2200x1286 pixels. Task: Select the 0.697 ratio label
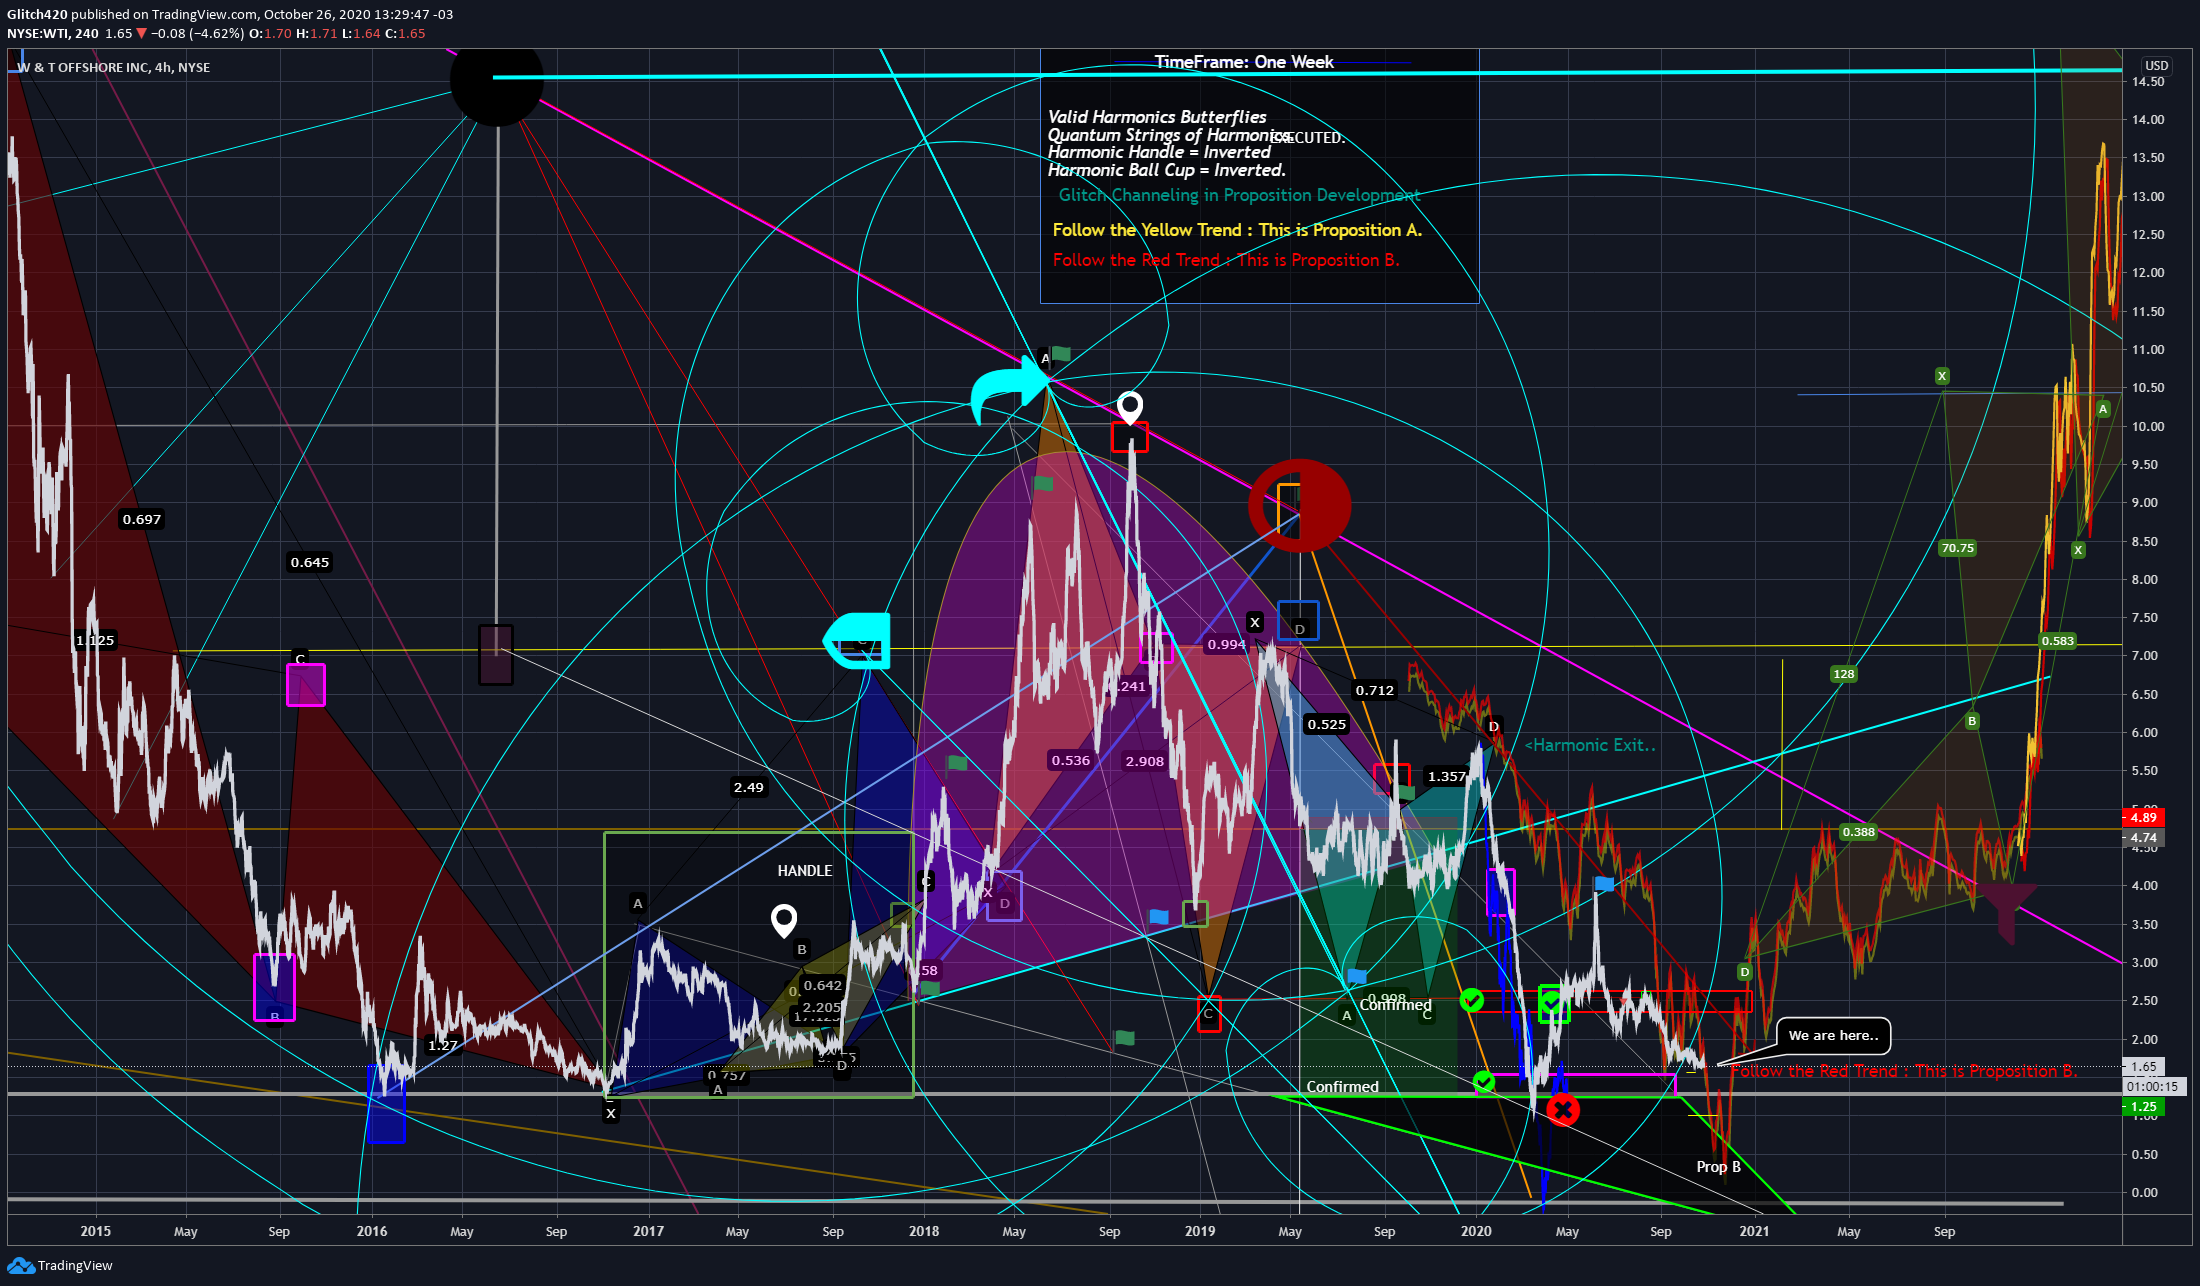pyautogui.click(x=142, y=519)
